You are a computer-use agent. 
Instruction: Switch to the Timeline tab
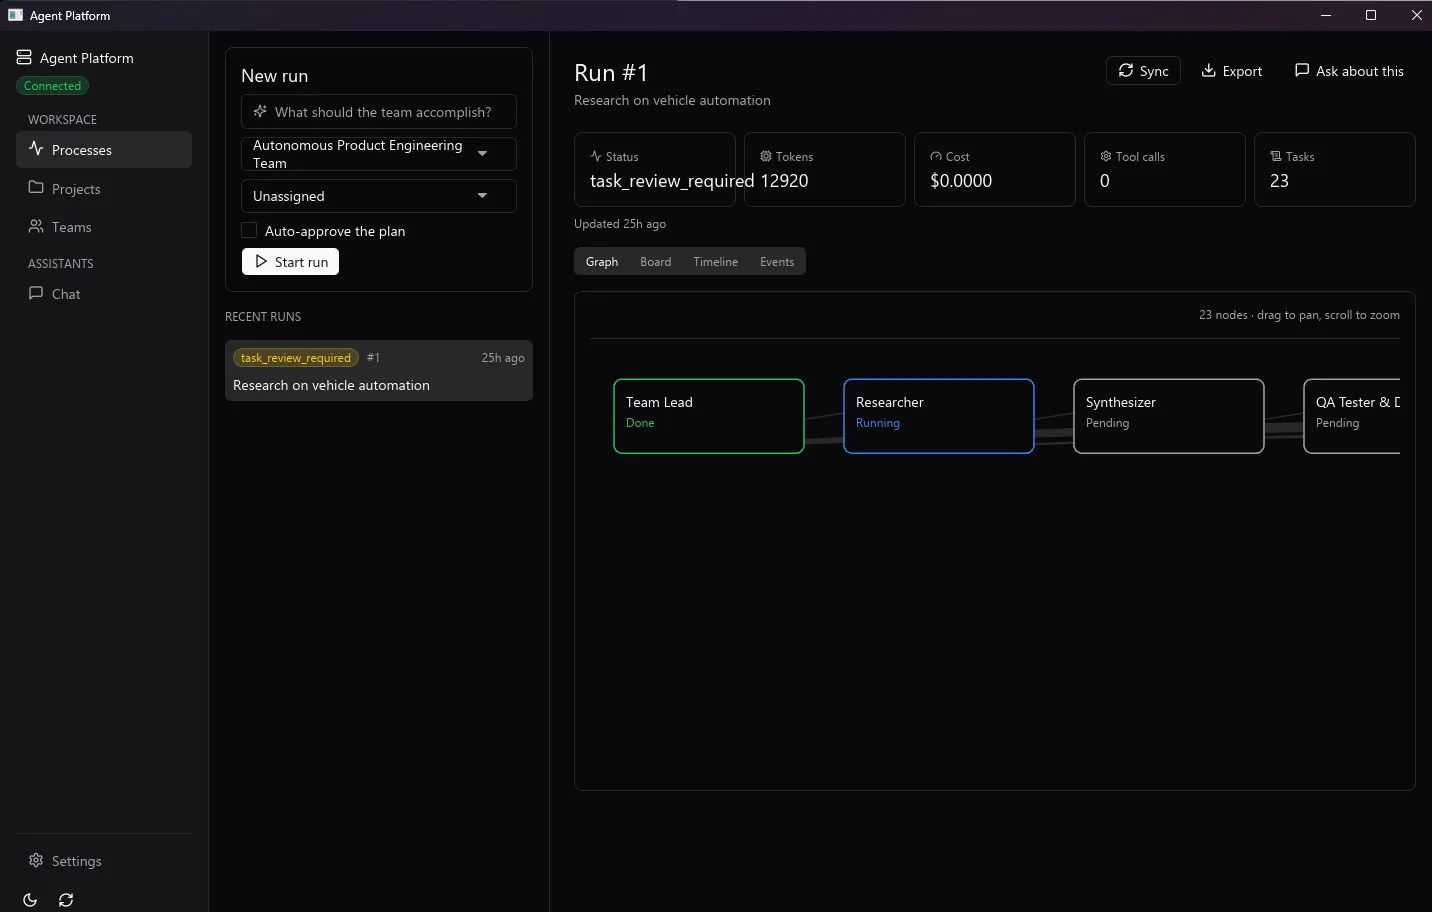click(716, 262)
